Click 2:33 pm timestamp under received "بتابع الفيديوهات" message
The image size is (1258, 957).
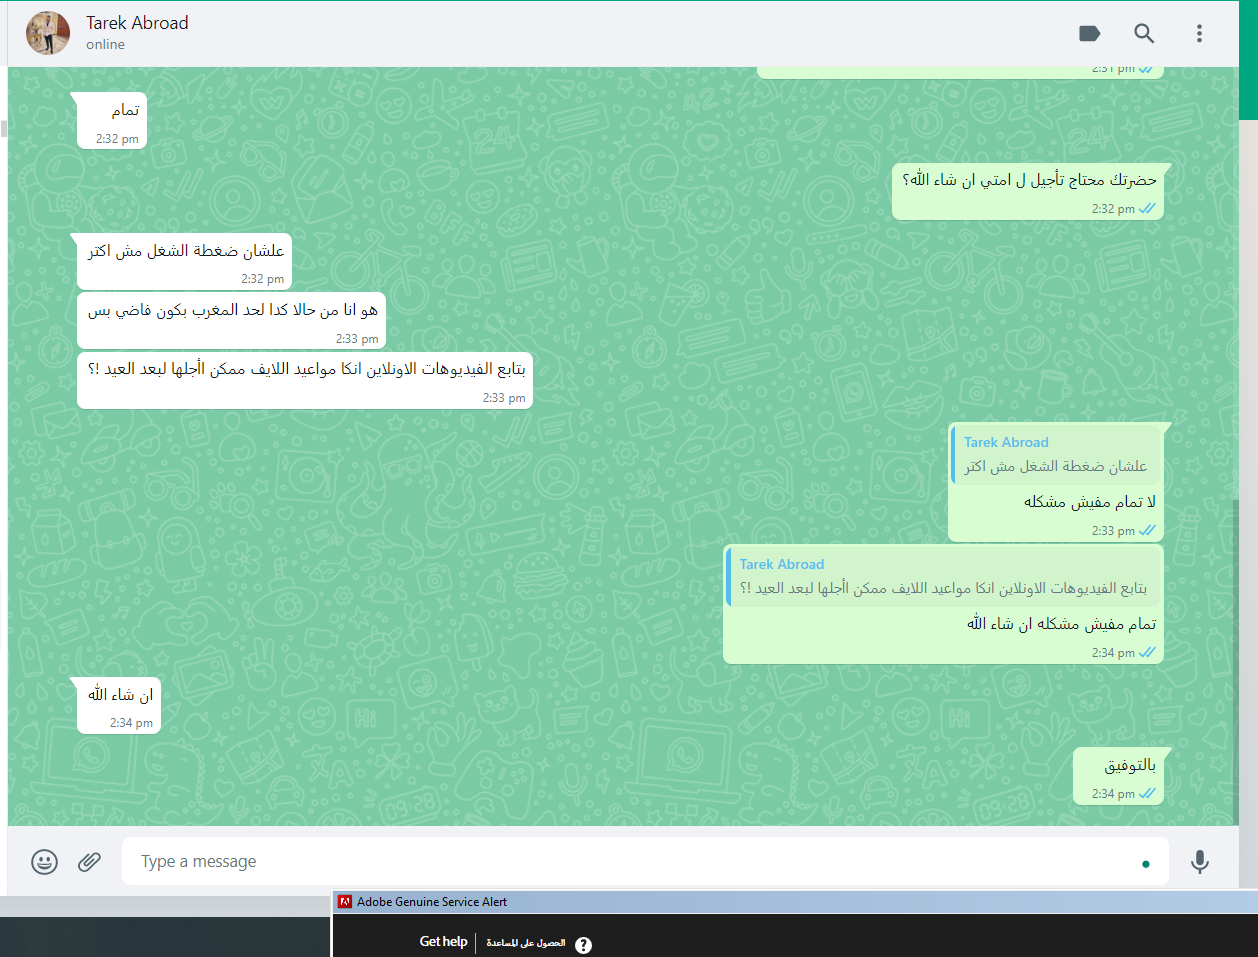tap(504, 398)
